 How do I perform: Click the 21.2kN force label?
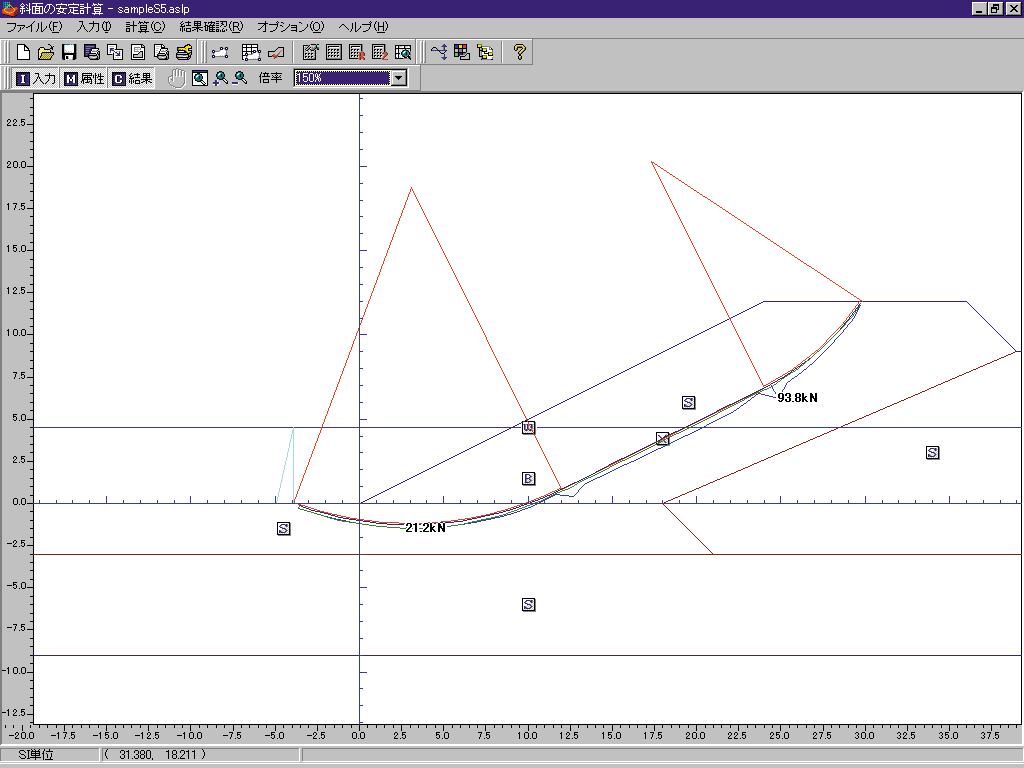click(425, 527)
